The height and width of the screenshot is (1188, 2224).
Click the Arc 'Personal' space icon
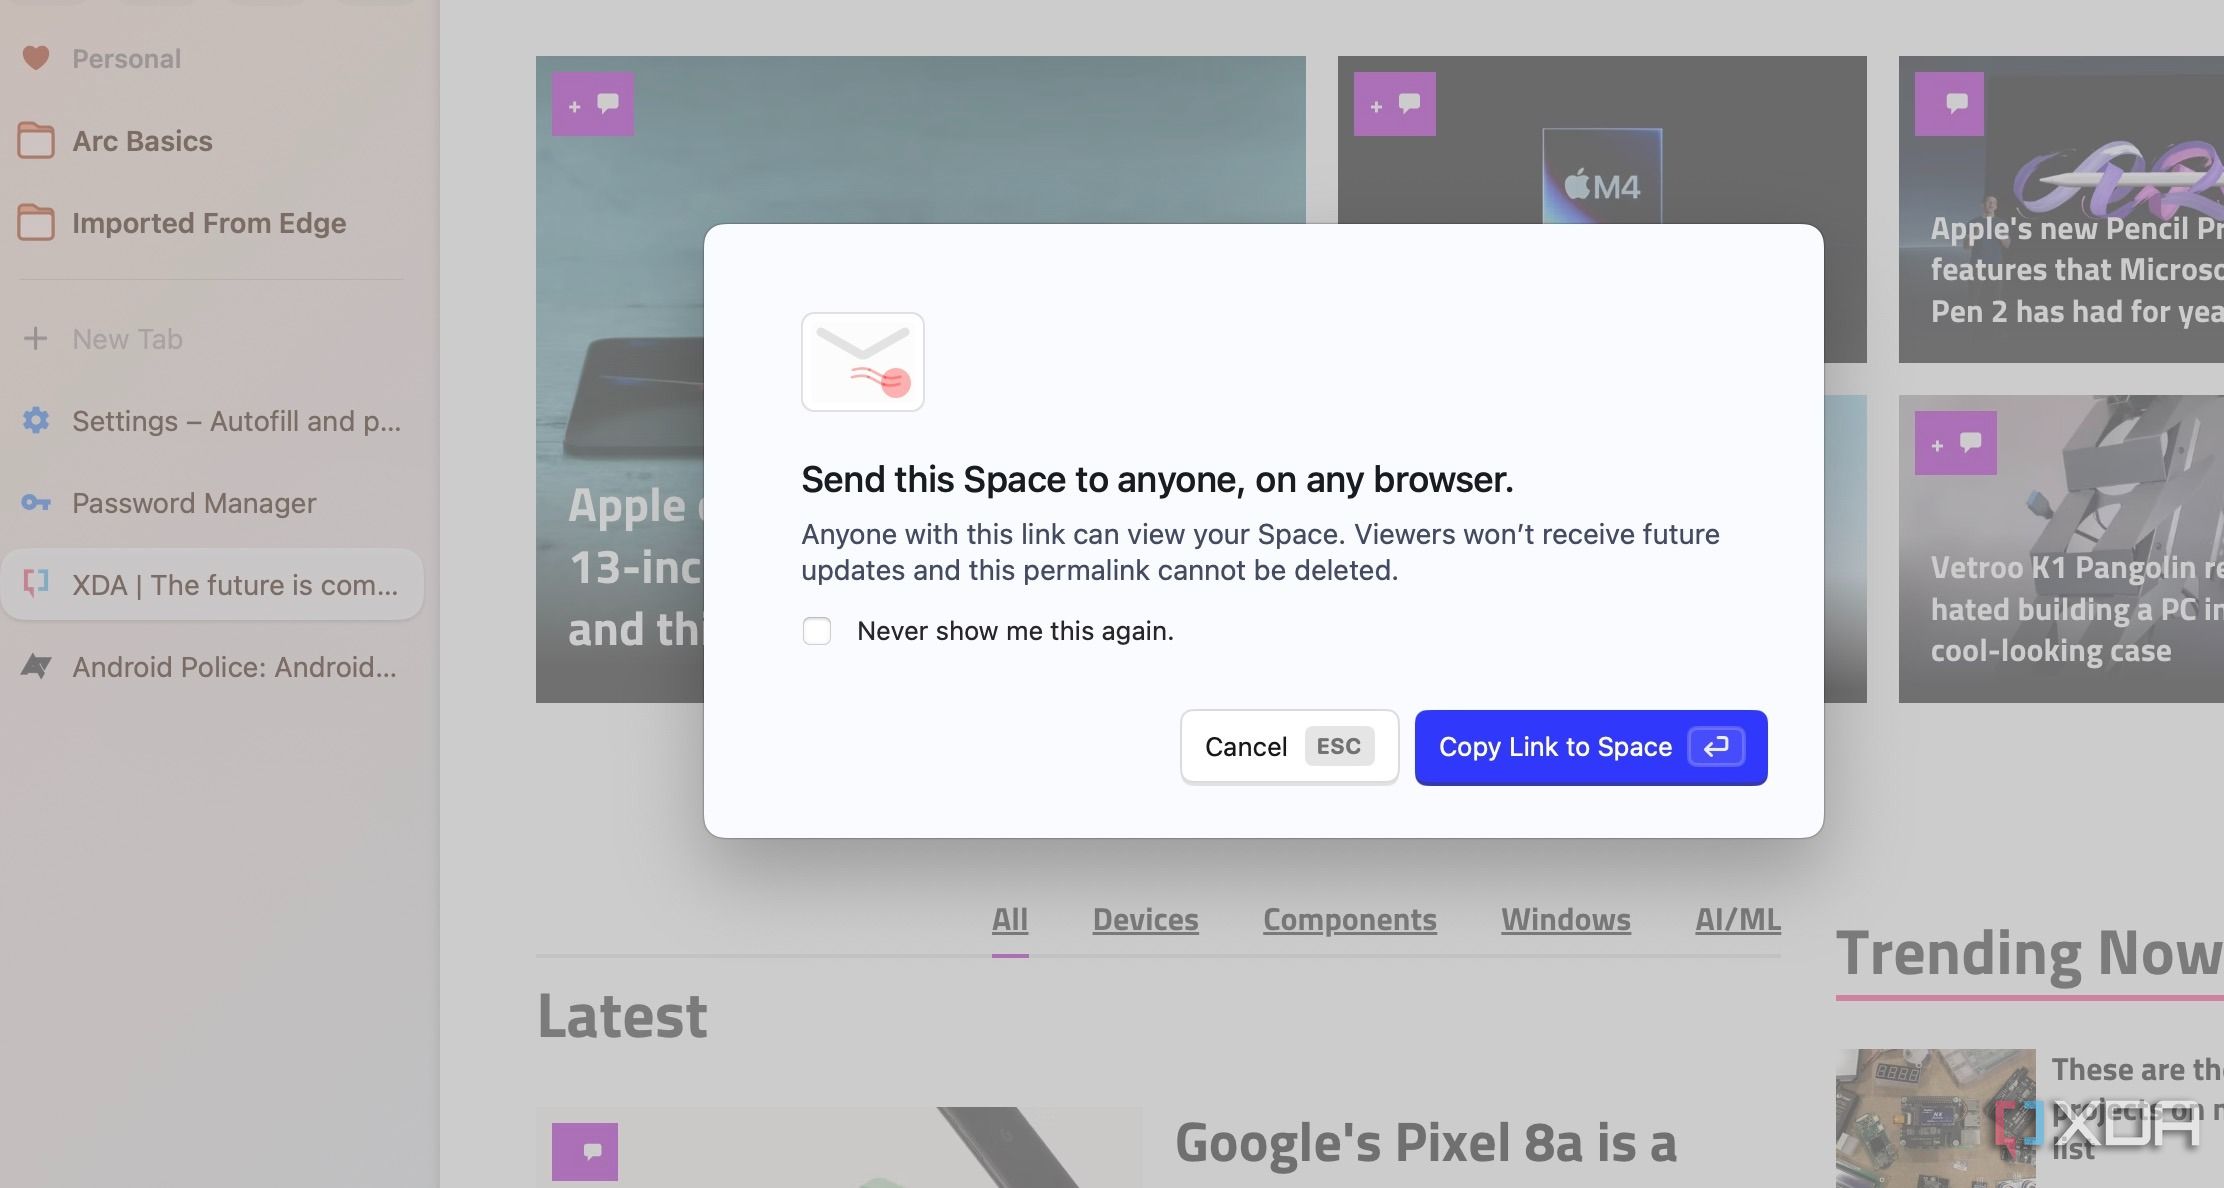coord(37,59)
